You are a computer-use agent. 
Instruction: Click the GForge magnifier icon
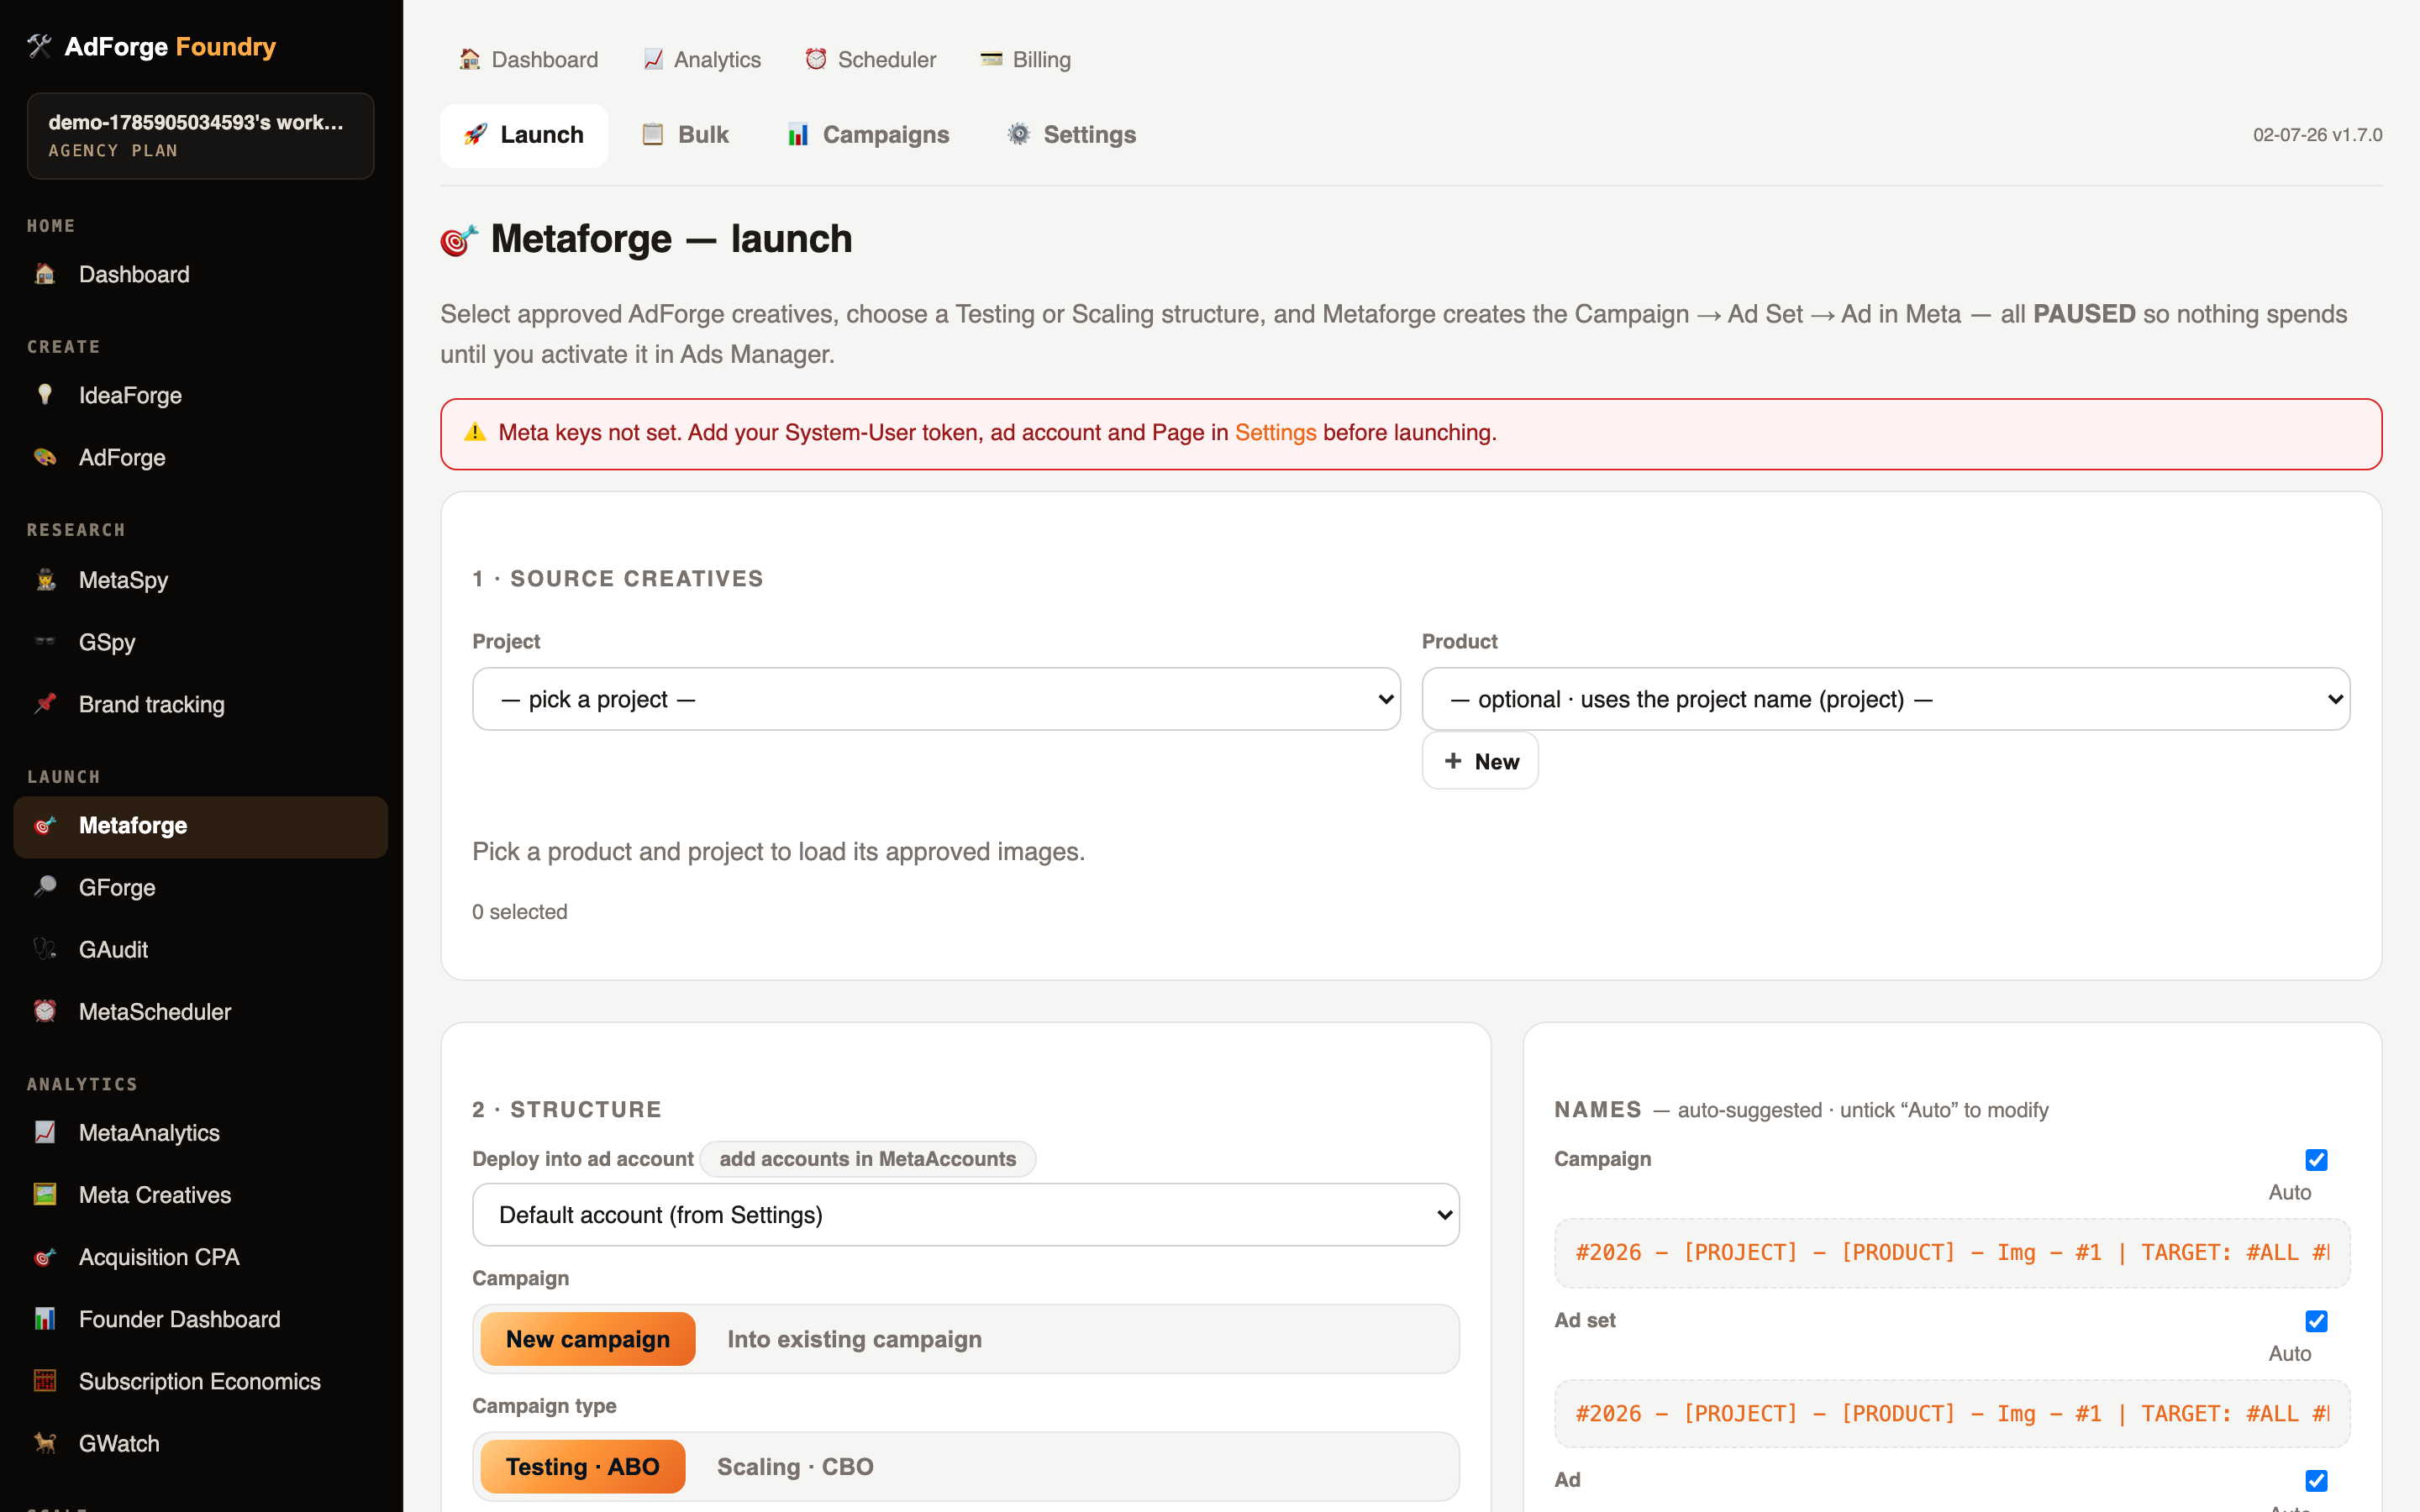click(45, 888)
